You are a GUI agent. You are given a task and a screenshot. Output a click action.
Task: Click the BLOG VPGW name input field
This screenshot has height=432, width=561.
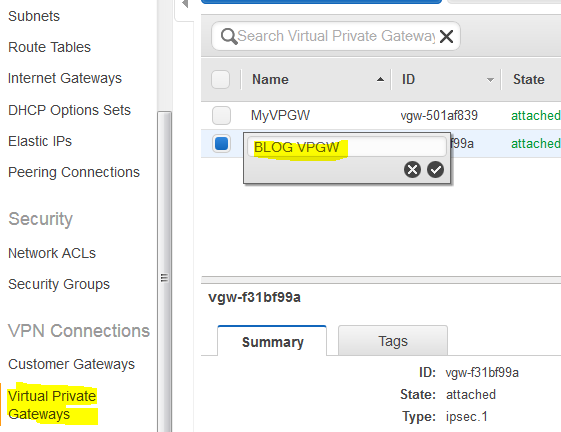347,147
